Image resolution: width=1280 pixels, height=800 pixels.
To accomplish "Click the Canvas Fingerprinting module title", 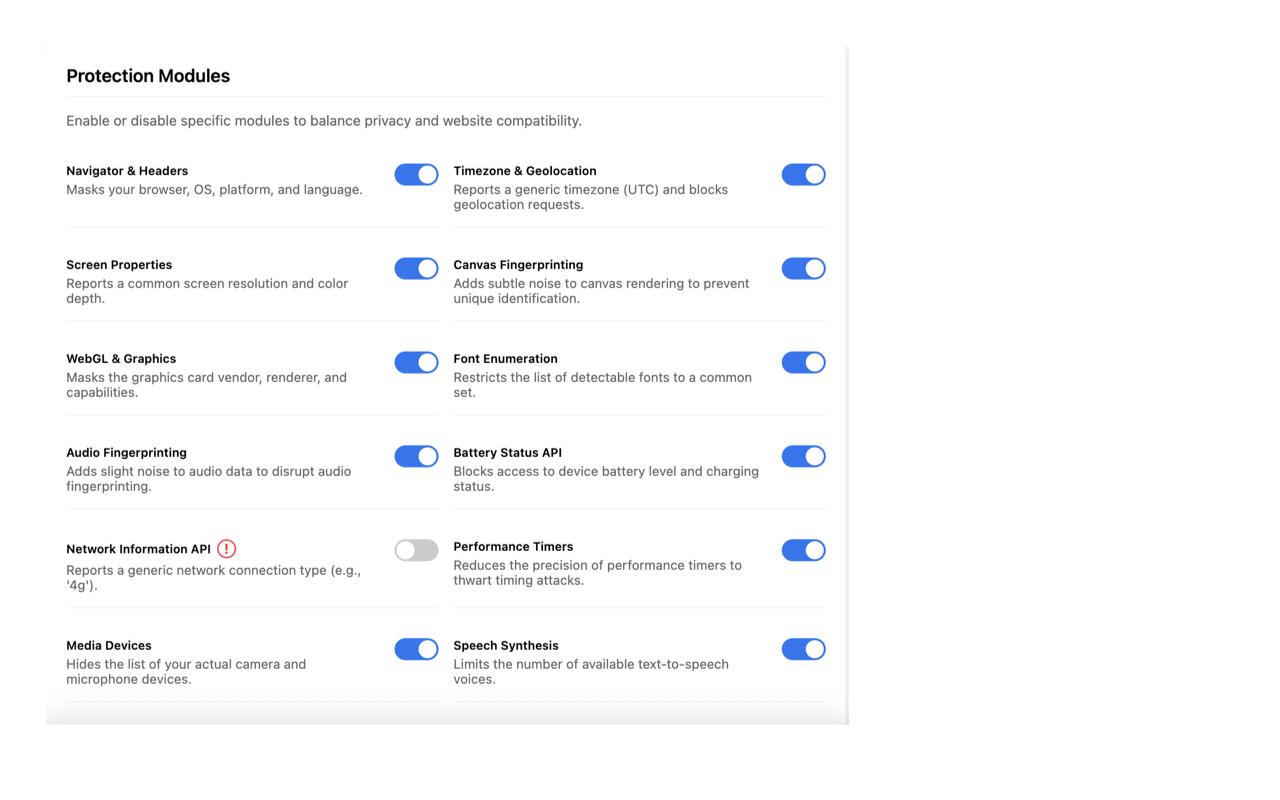I will (x=518, y=264).
